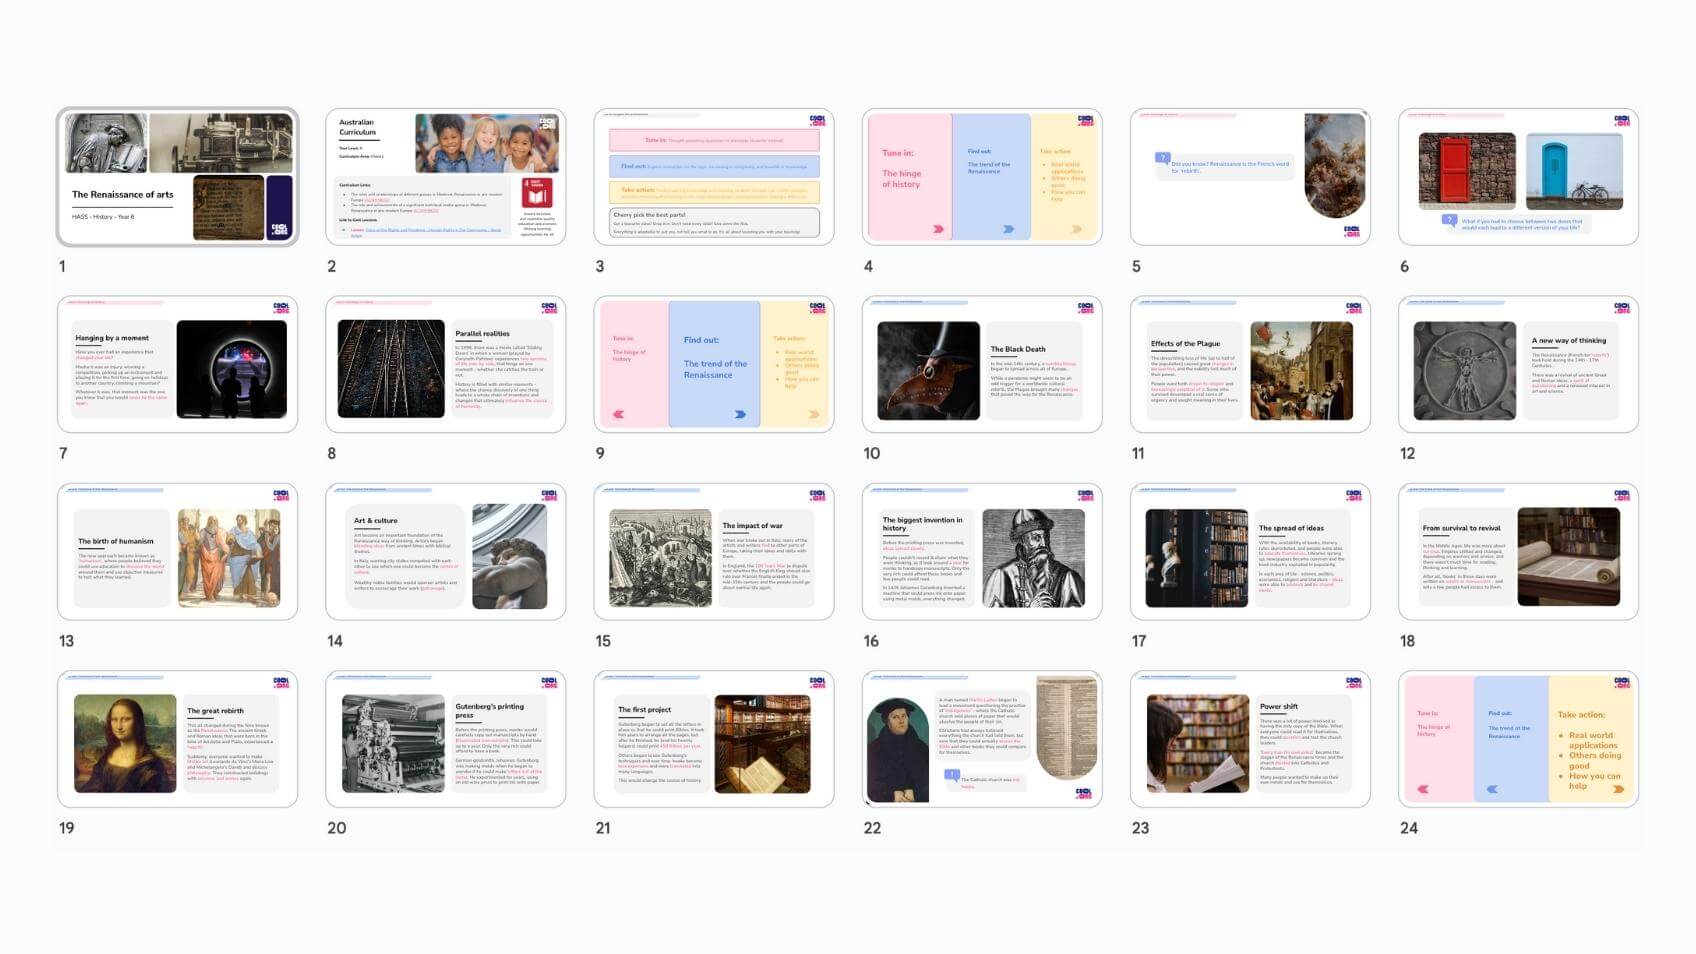
Task: Click the pink back arrow on slide 9
Action: point(618,414)
